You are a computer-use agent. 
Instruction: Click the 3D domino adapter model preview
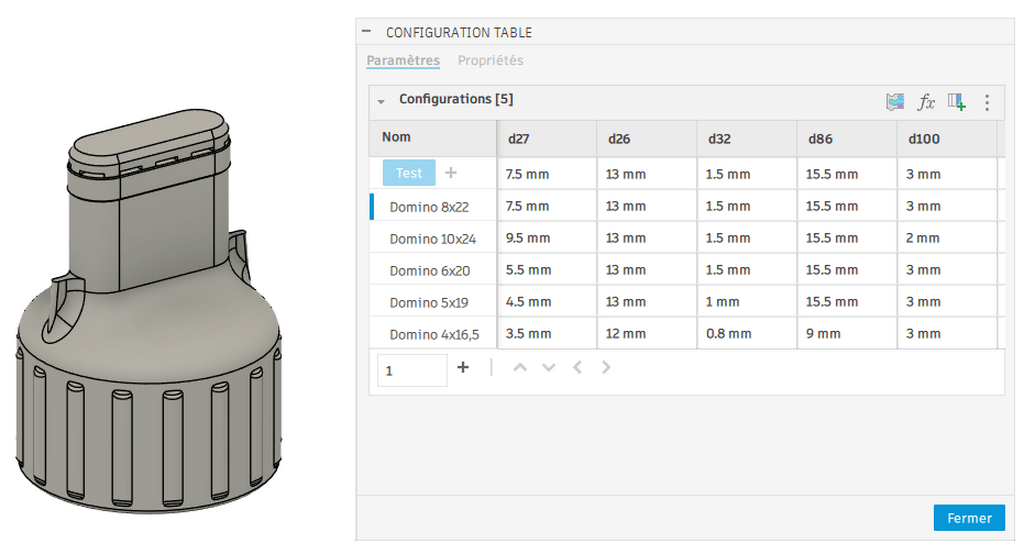(148, 310)
